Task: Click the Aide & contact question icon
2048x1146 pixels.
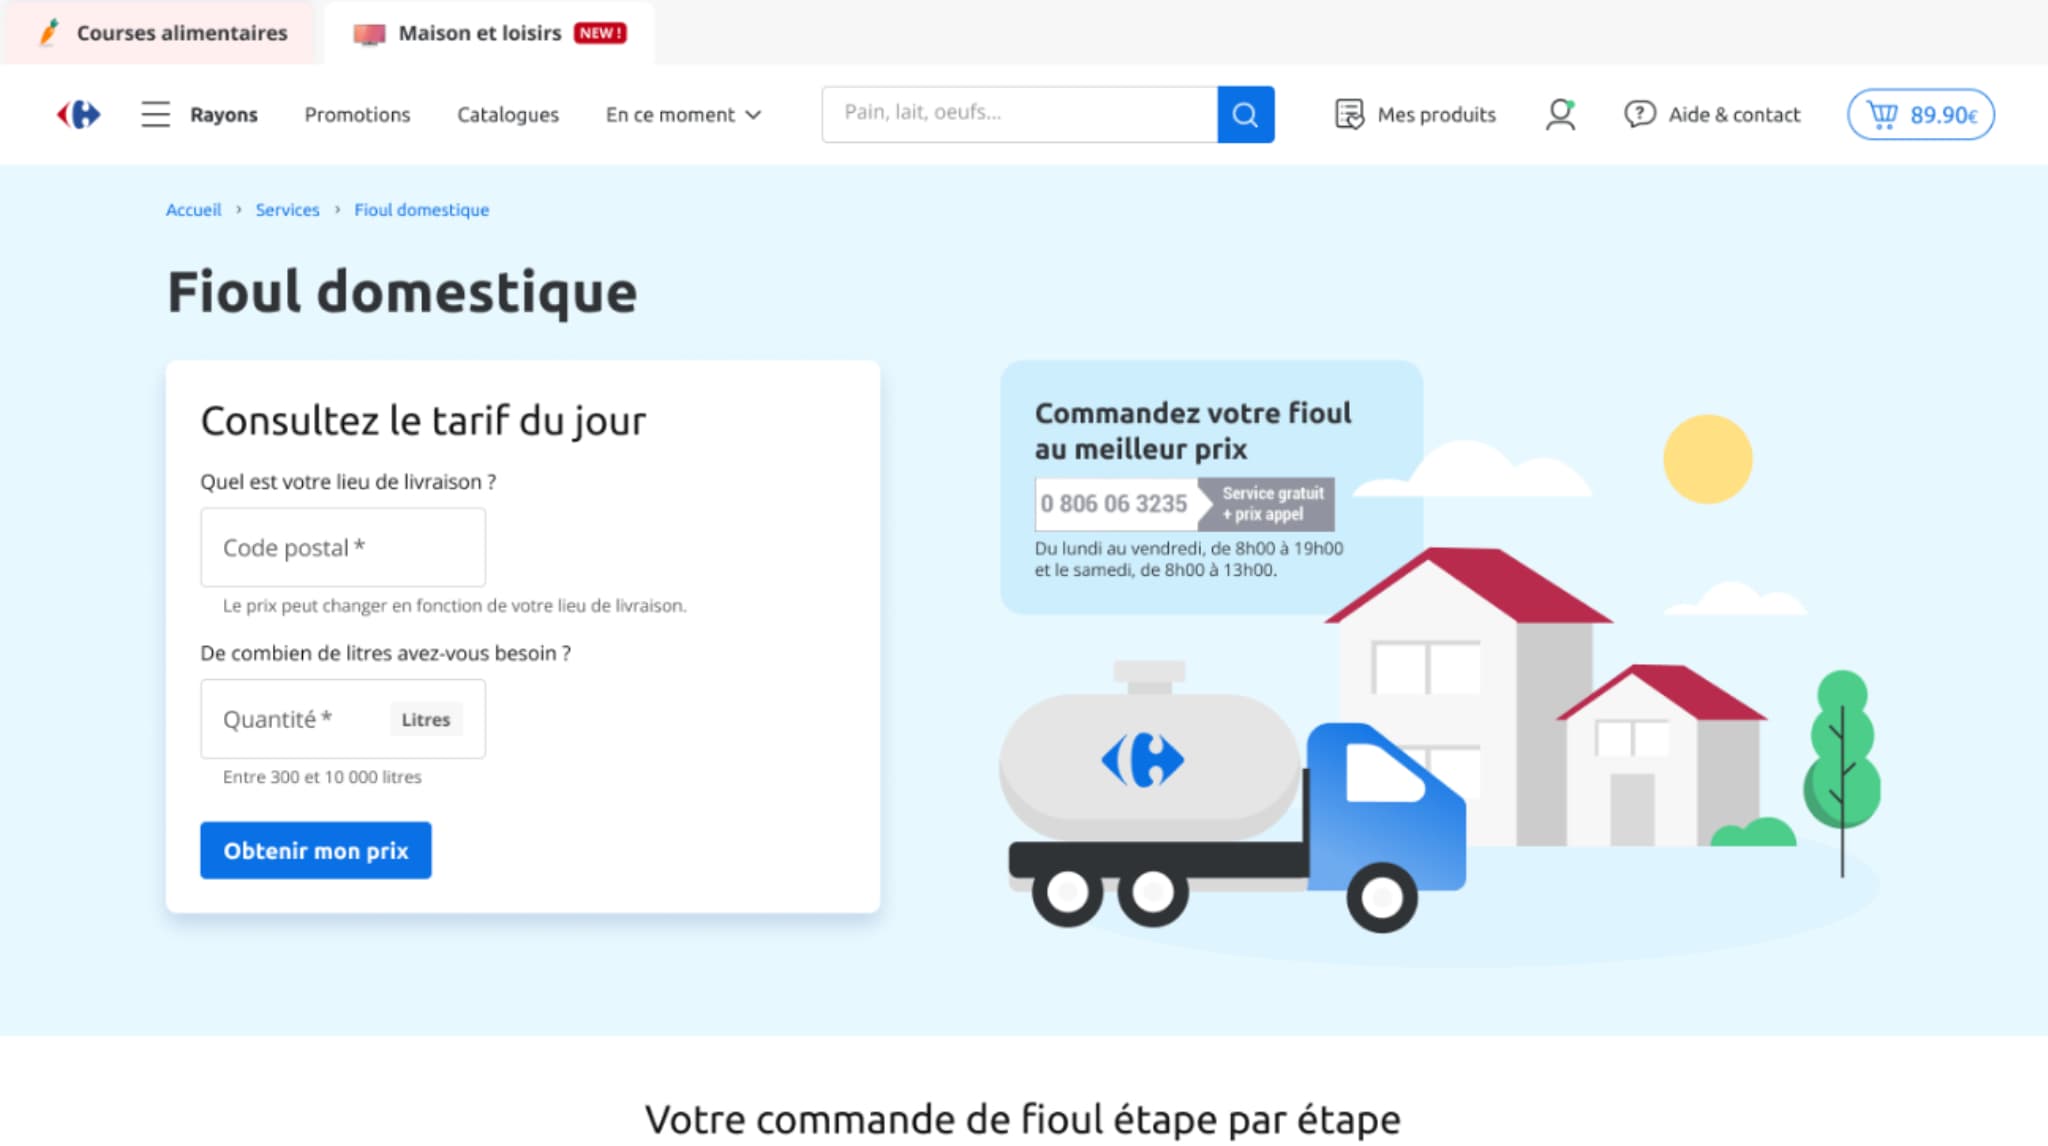Action: [x=1639, y=114]
